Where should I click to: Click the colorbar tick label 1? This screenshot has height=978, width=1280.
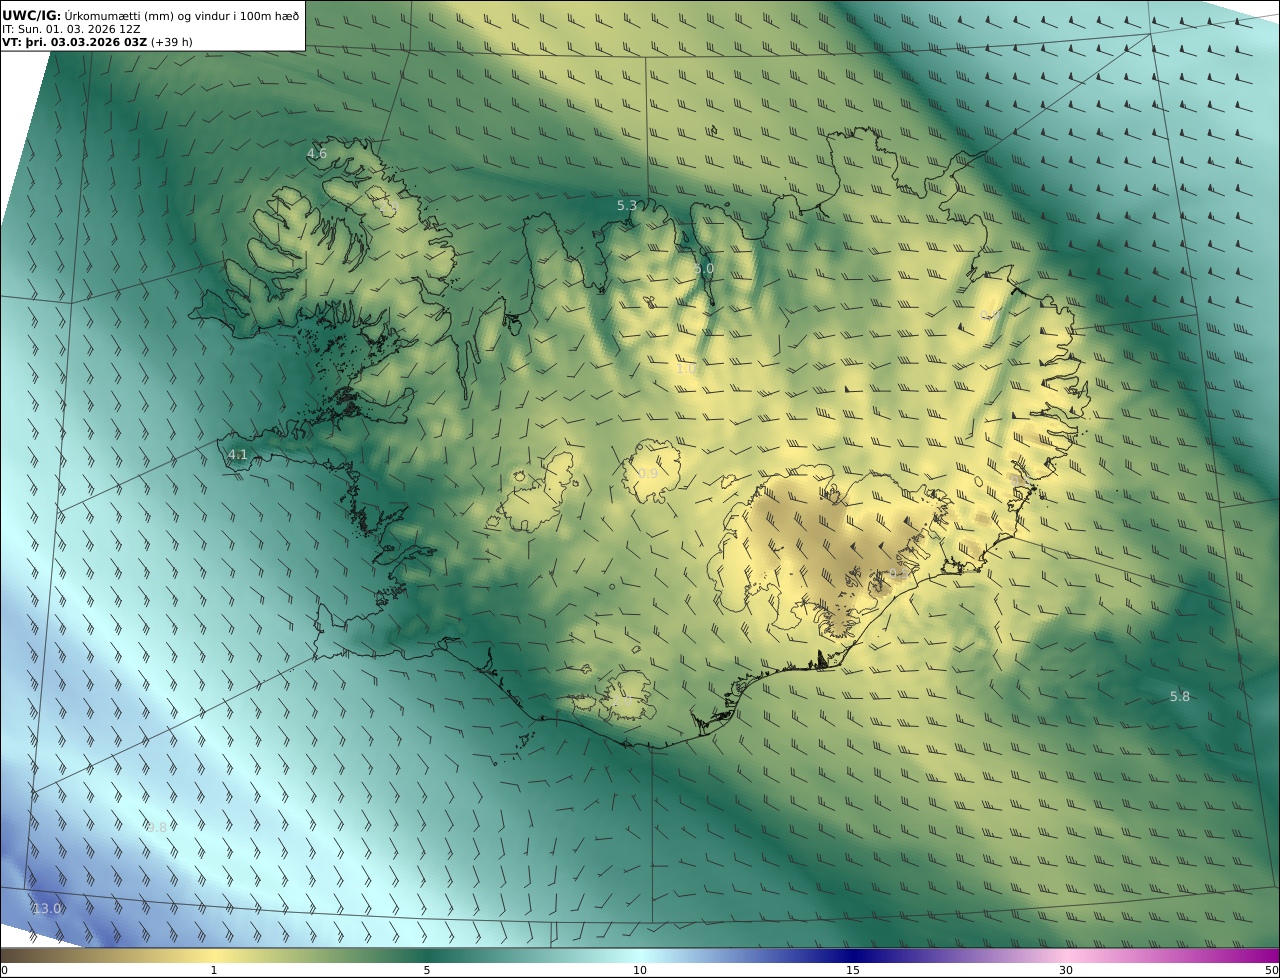pyautogui.click(x=213, y=970)
